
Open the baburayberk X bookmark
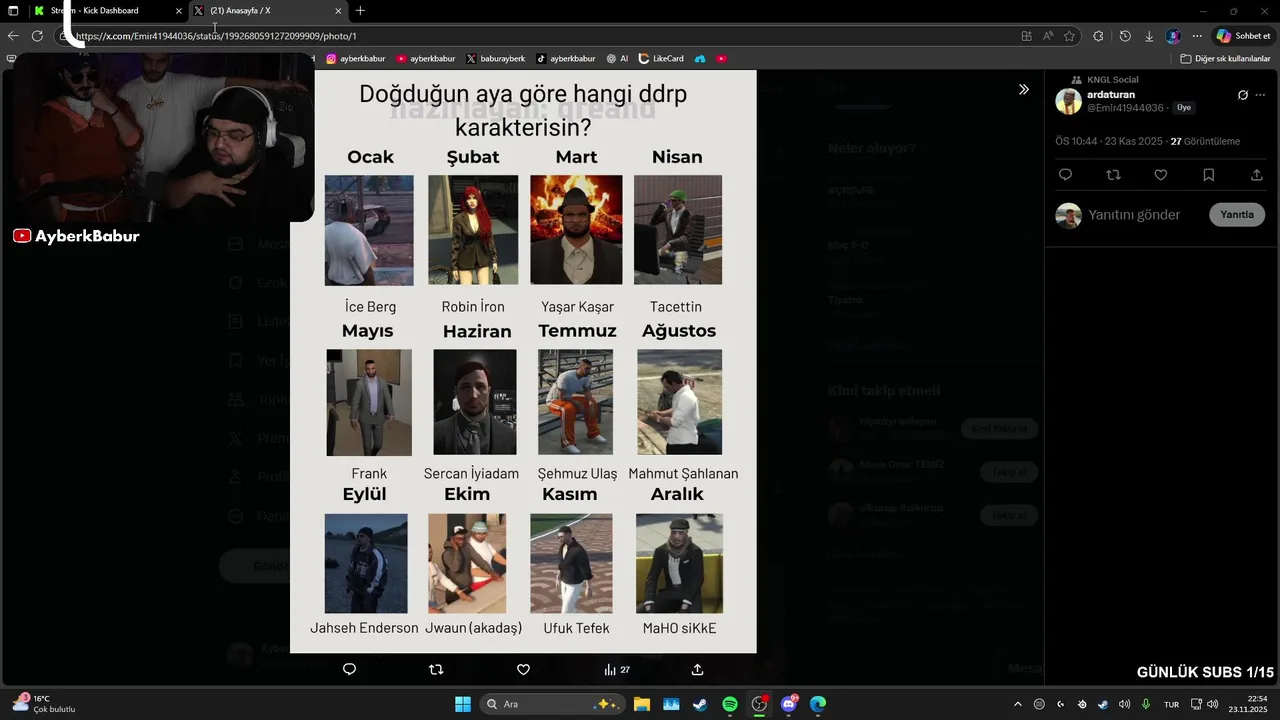coord(495,59)
